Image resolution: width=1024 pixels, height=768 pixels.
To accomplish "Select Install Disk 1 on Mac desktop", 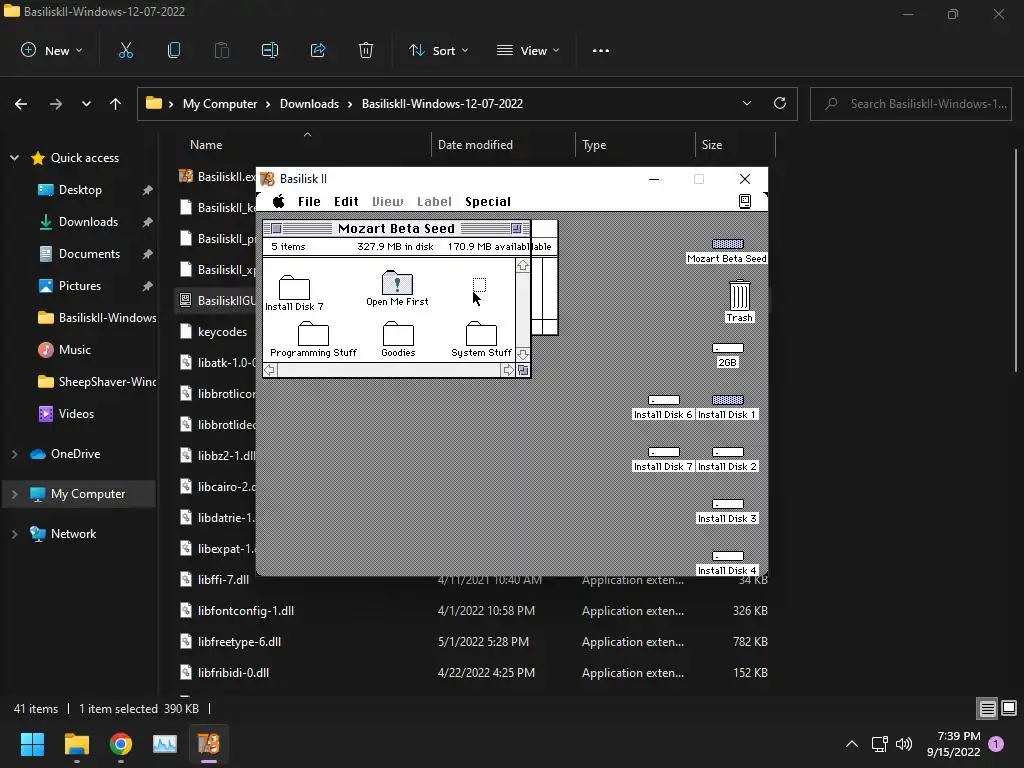I will click(x=727, y=408).
